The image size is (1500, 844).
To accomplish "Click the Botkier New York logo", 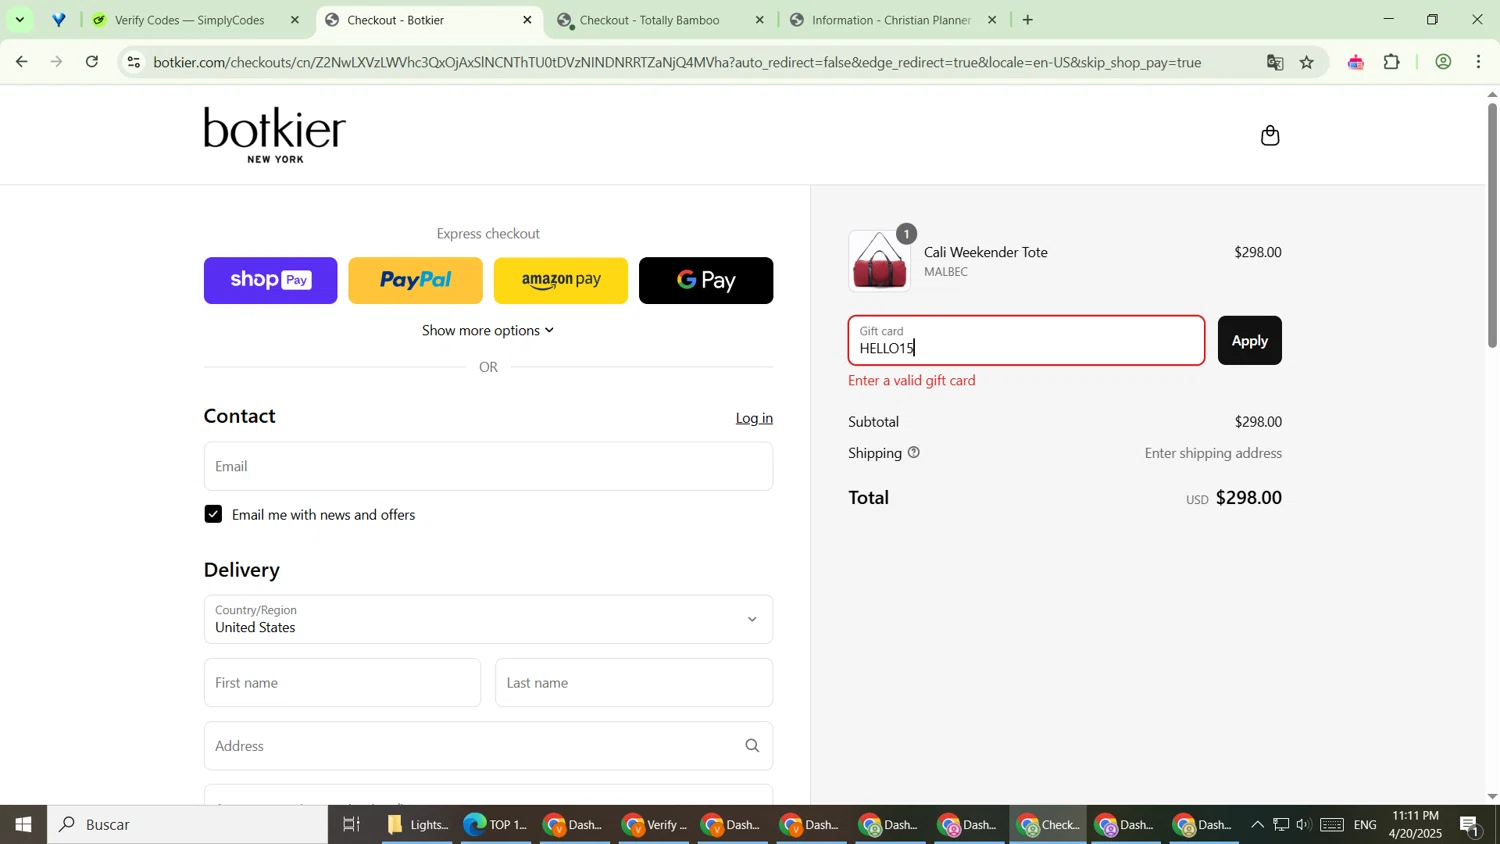I will 275,135.
